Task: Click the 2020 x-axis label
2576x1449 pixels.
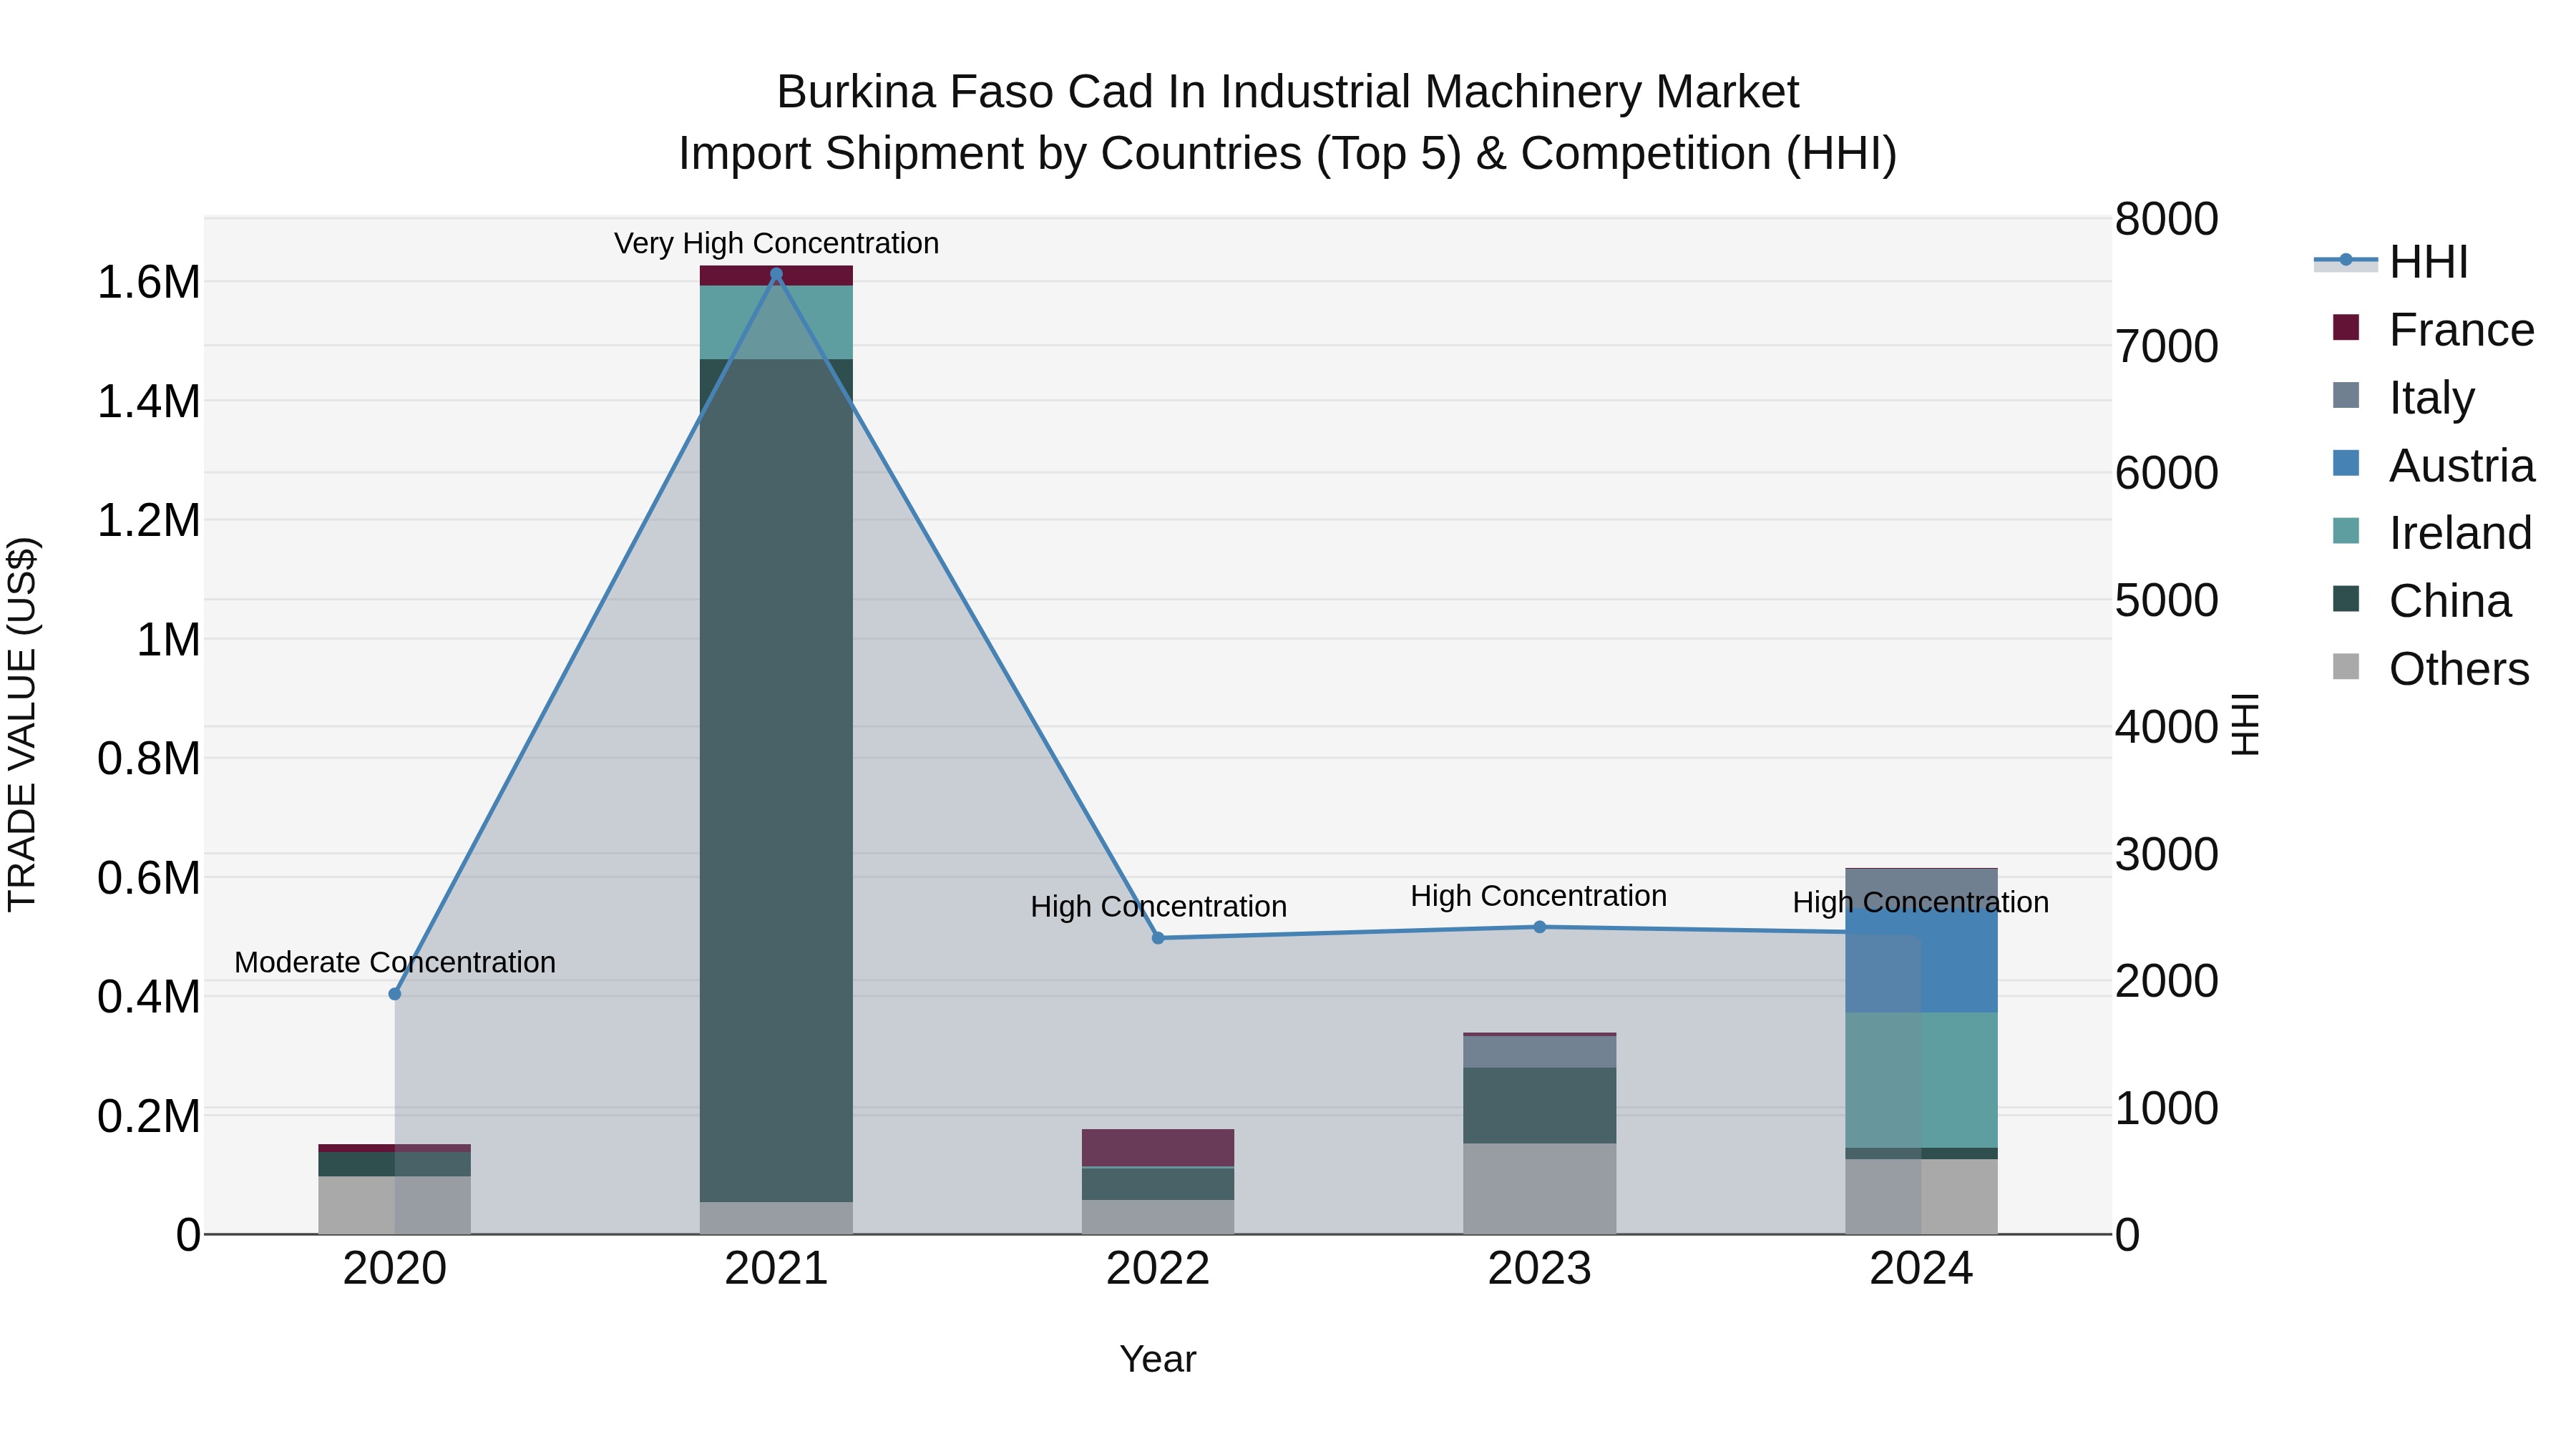Action: (x=395, y=1269)
